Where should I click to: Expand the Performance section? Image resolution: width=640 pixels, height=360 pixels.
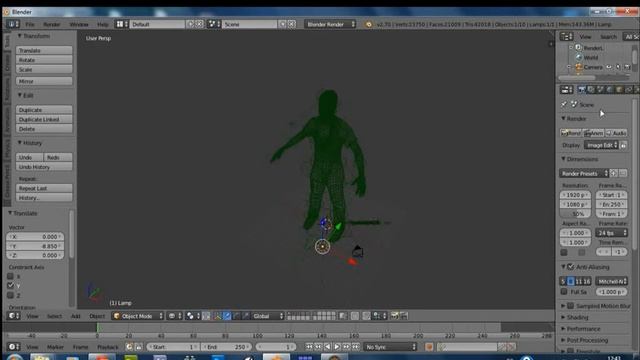(580, 329)
